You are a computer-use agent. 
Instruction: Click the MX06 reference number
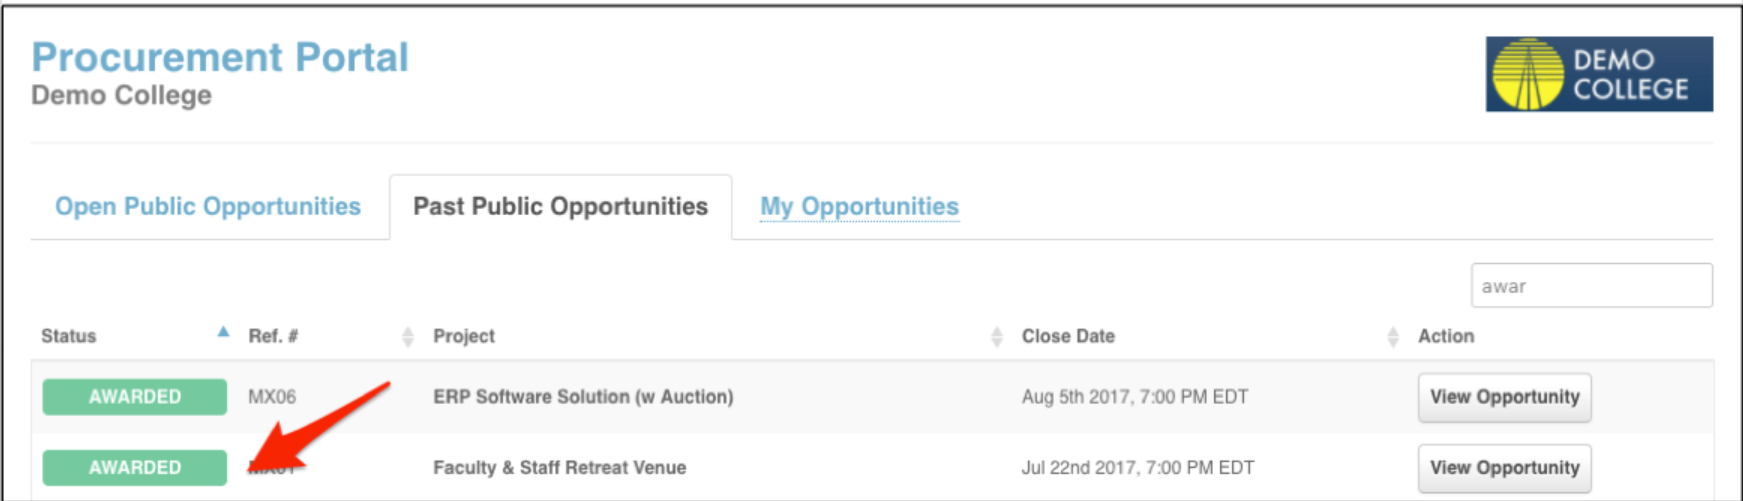point(272,396)
